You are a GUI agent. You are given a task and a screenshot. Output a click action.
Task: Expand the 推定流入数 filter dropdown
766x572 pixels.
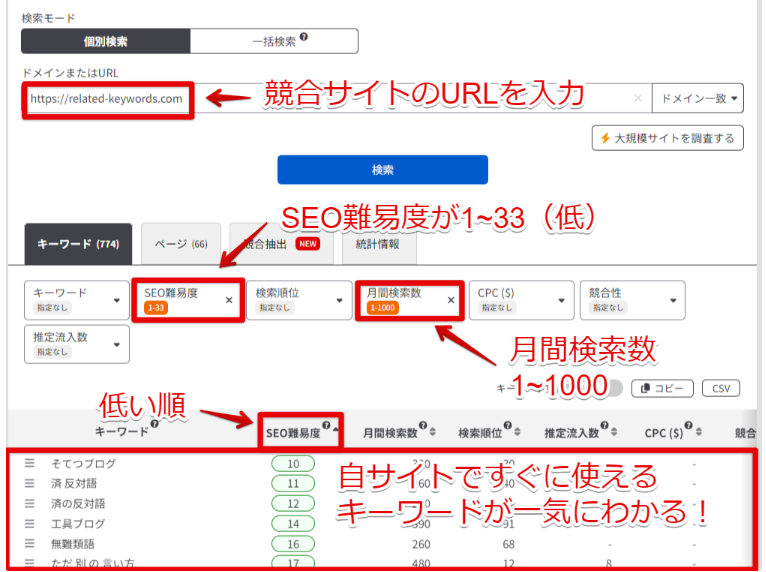[78, 345]
